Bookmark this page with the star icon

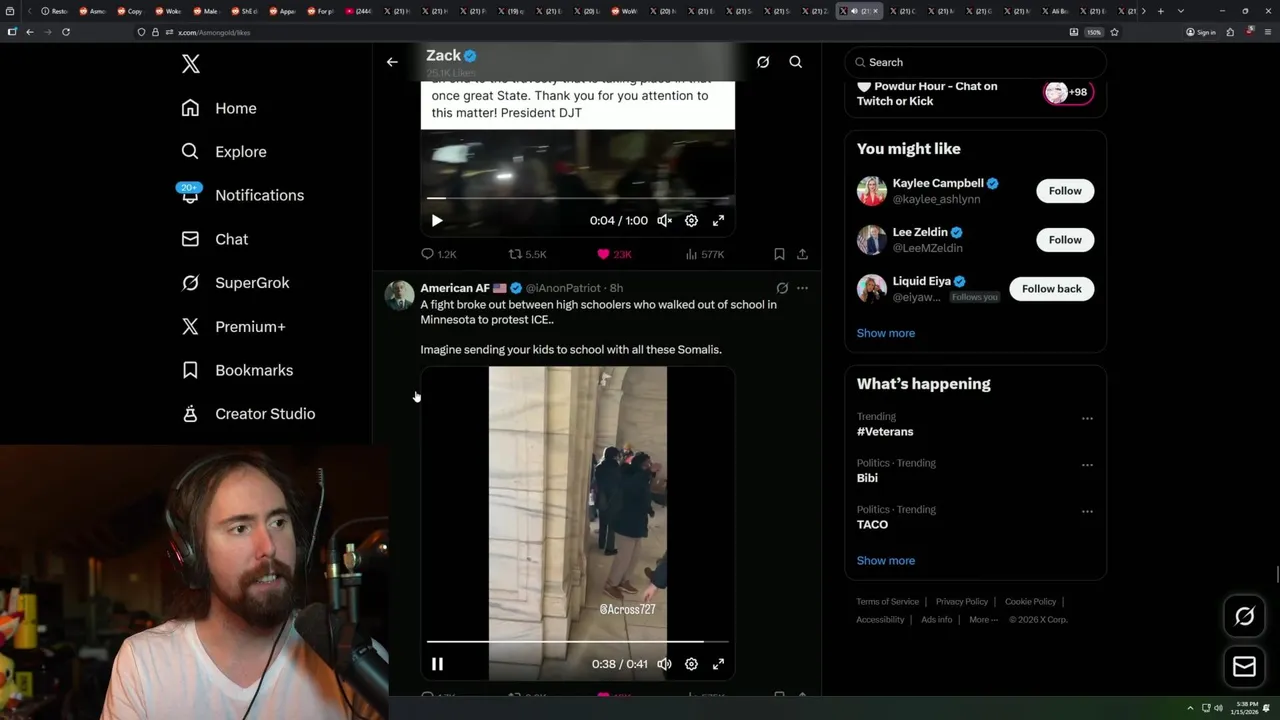1114,32
